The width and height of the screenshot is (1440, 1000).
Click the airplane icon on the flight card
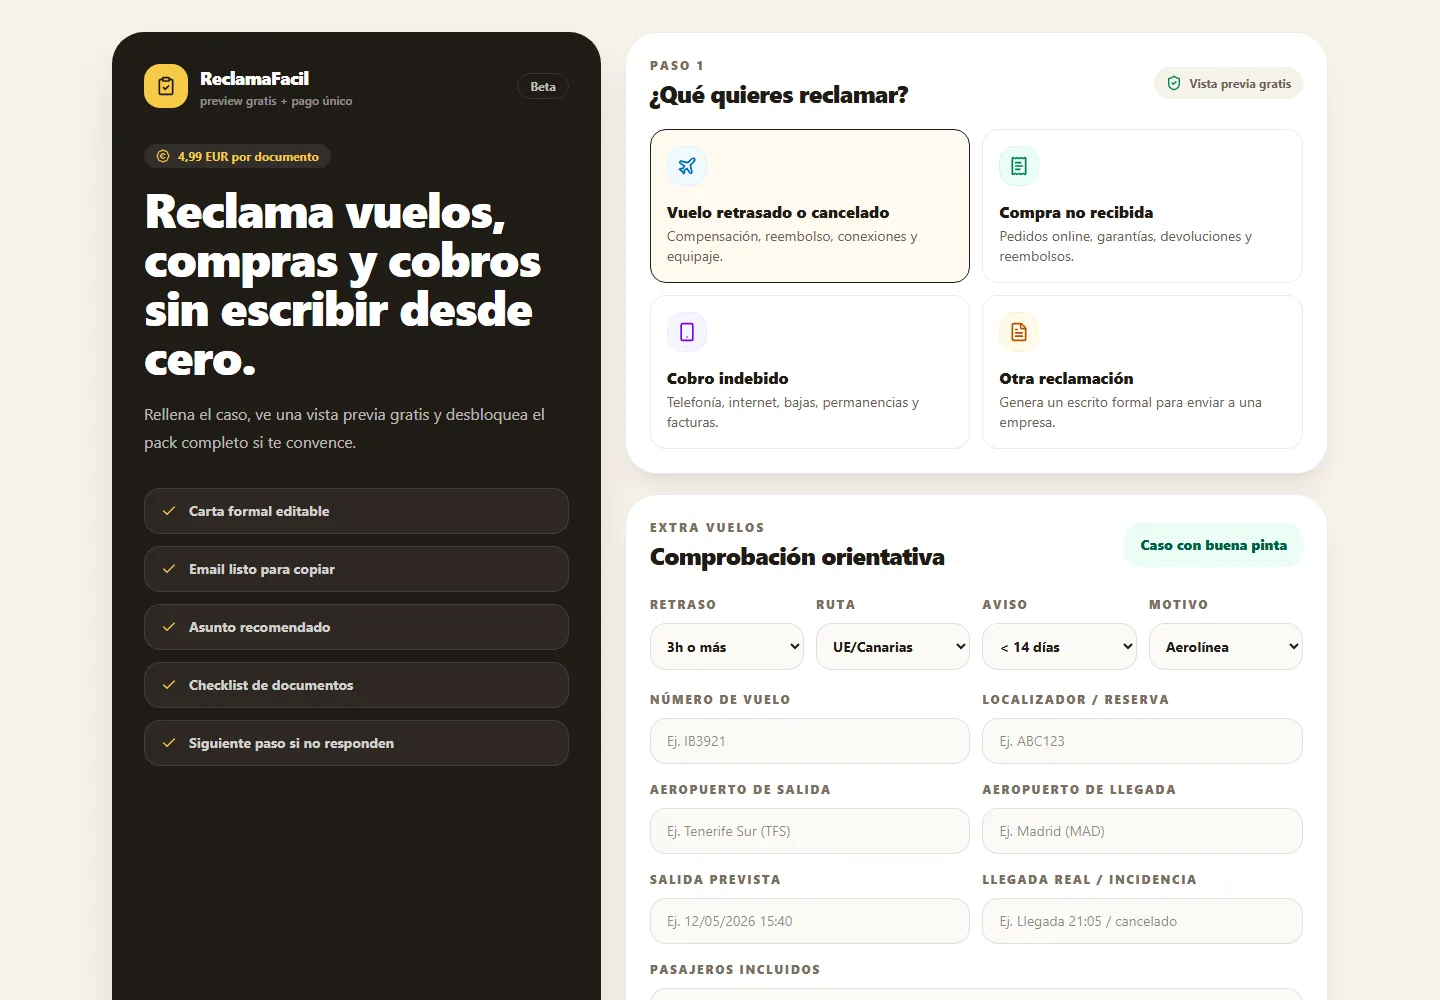coord(687,166)
